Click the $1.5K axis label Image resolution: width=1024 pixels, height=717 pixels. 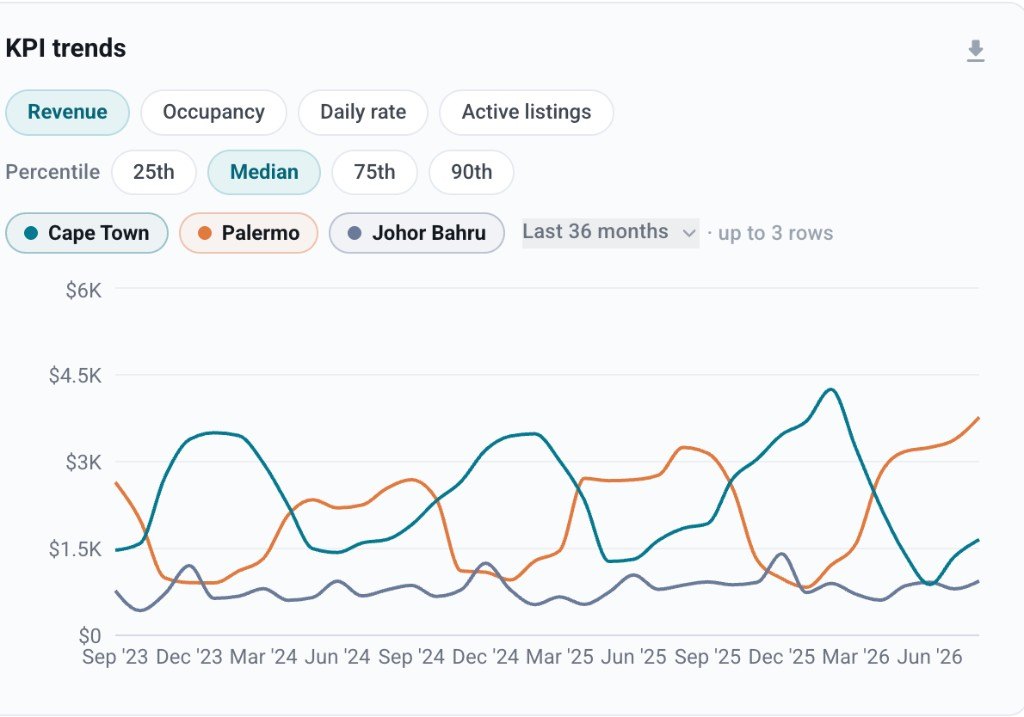point(75,549)
